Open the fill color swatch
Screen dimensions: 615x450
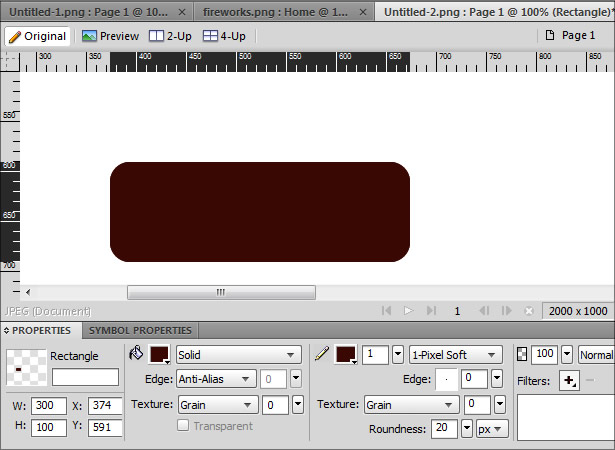160,355
